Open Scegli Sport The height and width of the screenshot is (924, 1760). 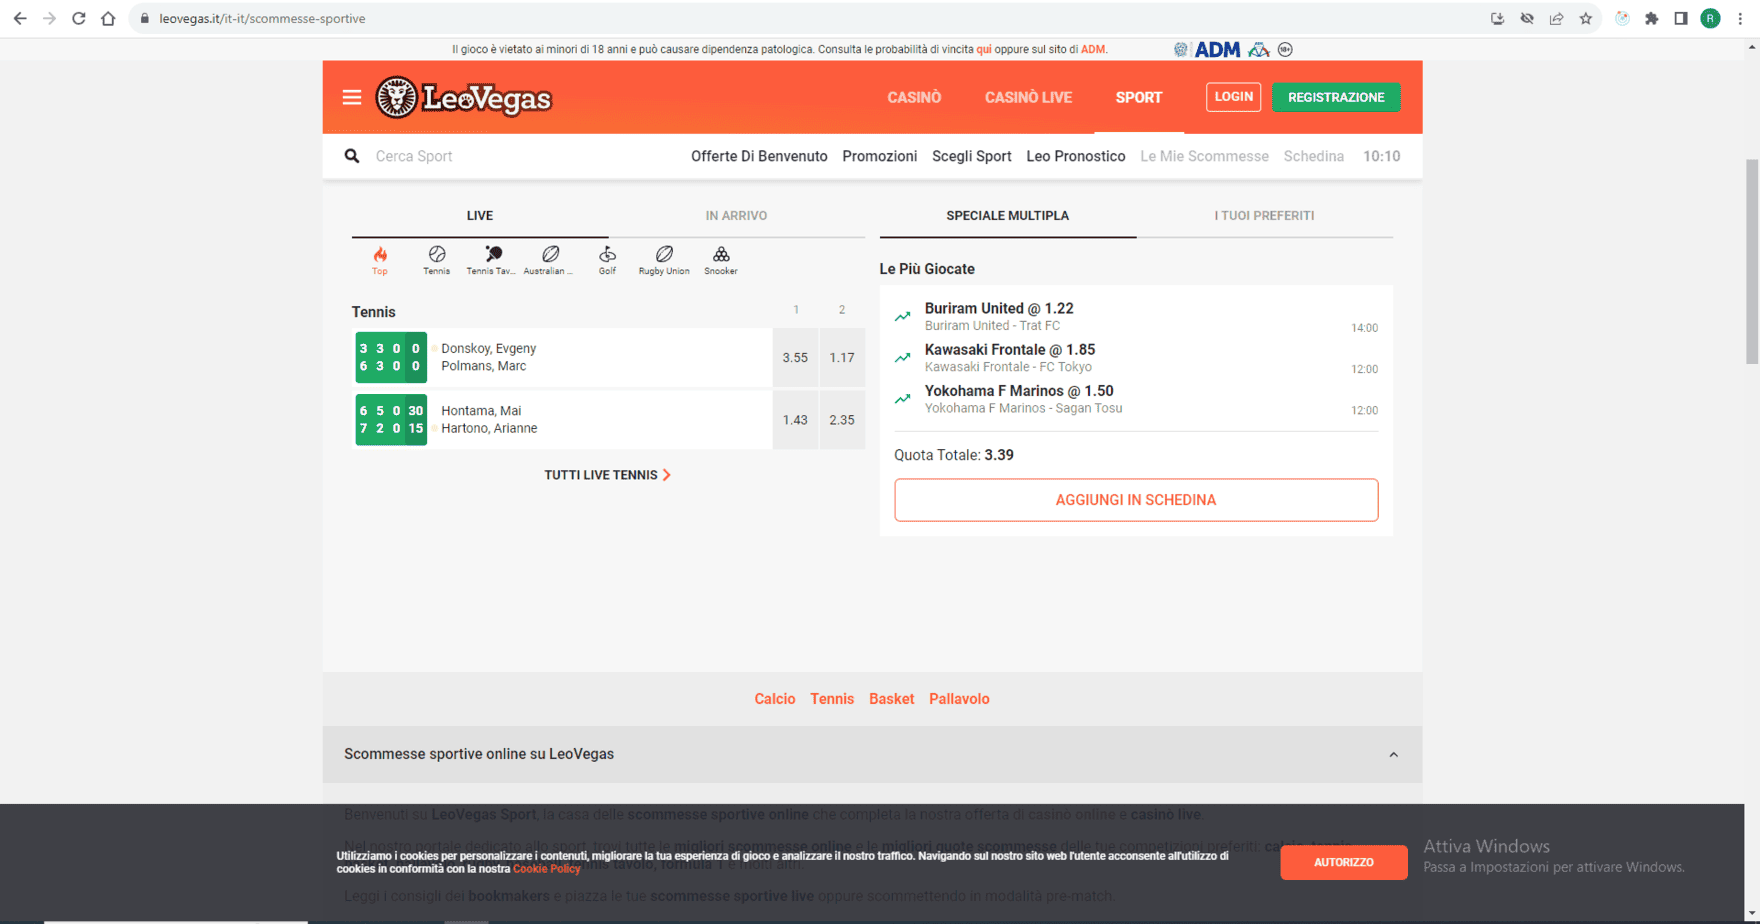click(x=972, y=156)
